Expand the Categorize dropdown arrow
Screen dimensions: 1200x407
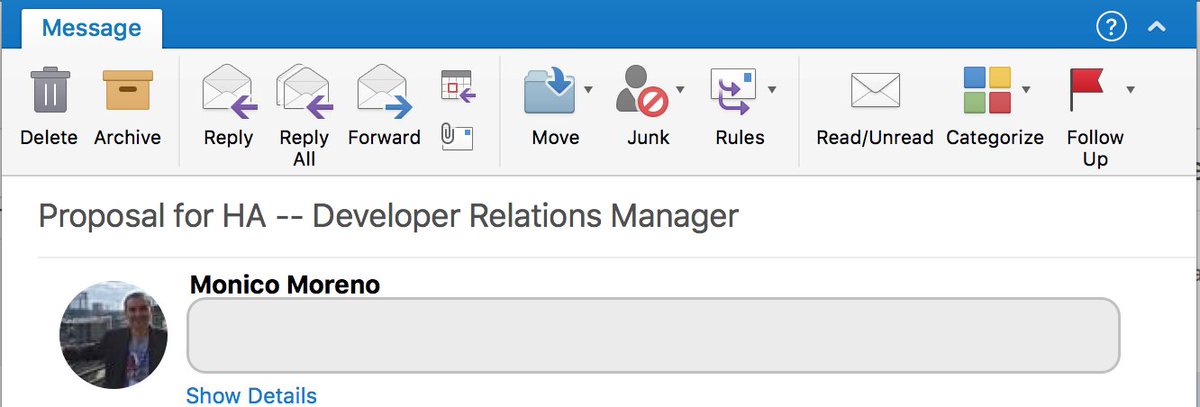click(1026, 90)
